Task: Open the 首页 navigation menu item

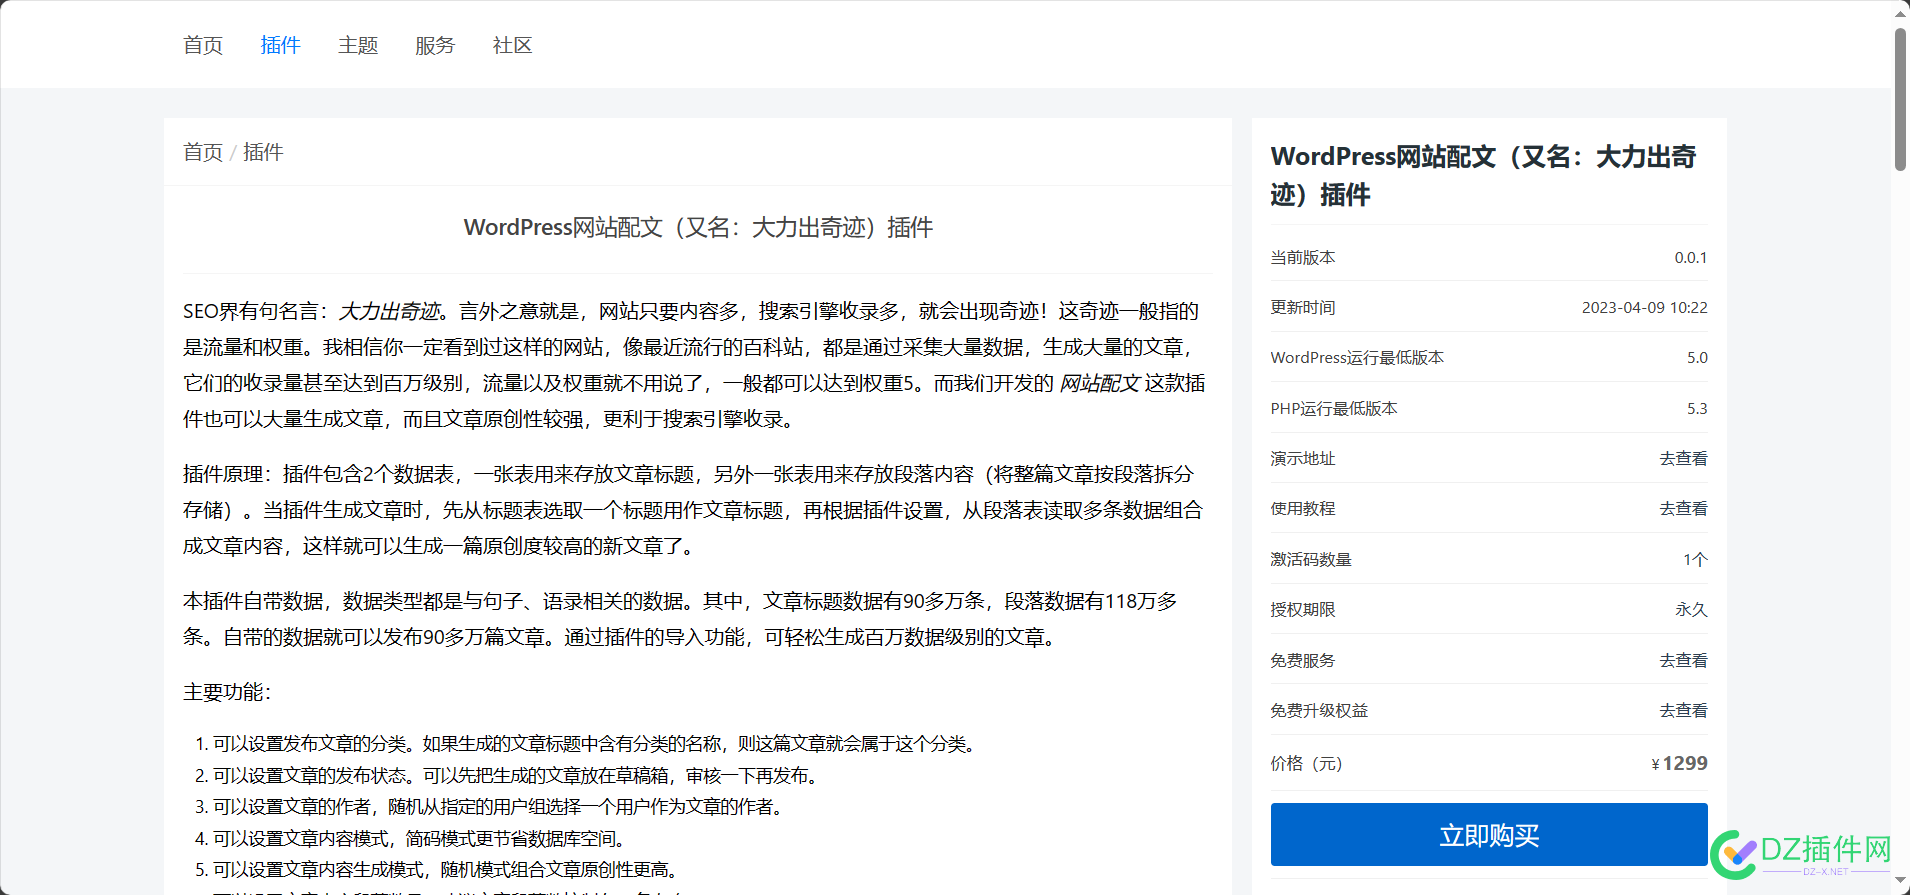Action: (x=203, y=45)
